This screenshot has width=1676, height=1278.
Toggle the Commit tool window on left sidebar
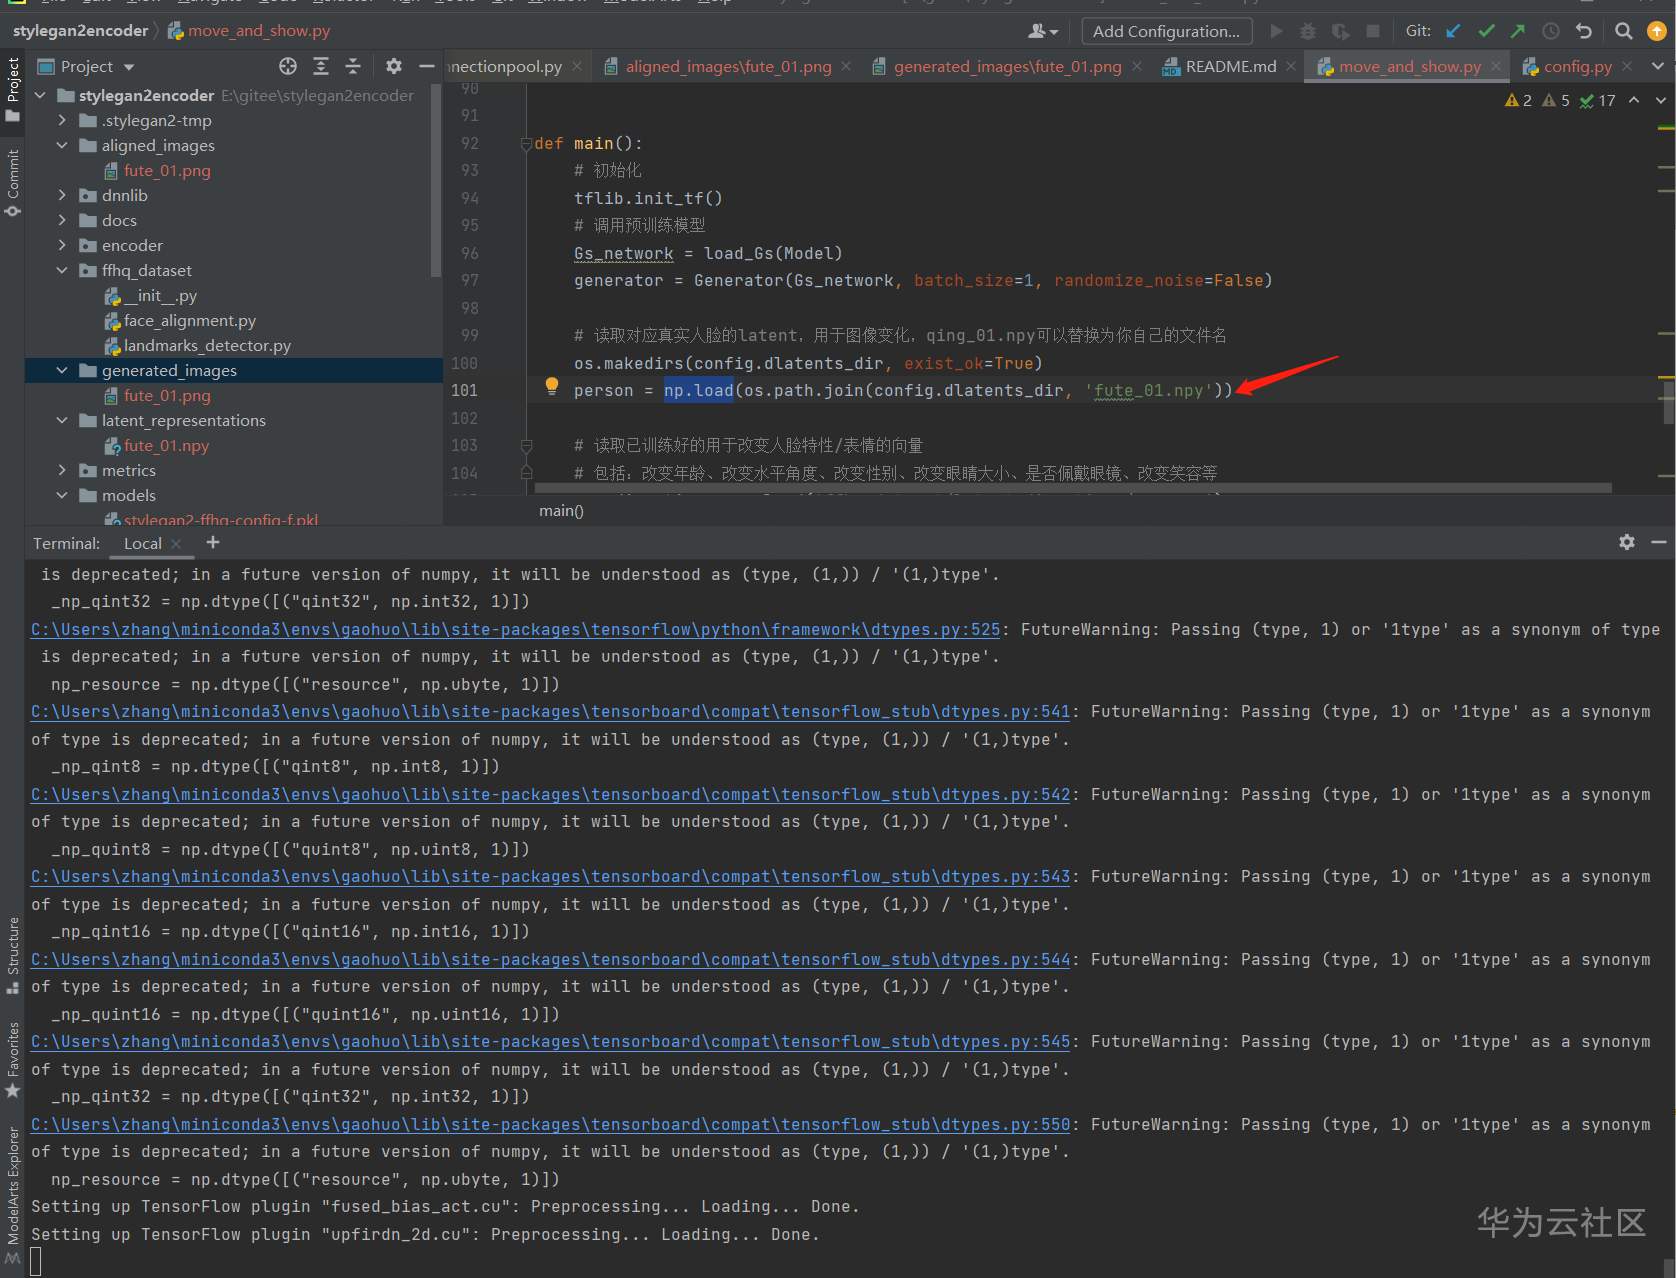click(13, 180)
